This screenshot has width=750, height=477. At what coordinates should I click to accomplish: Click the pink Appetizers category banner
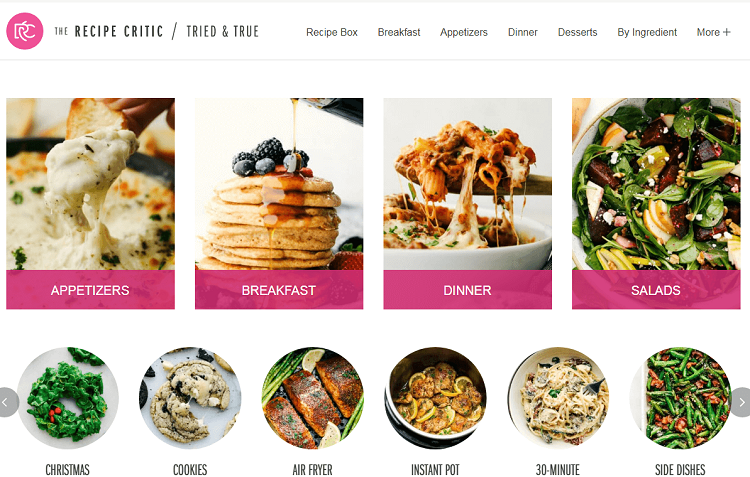[90, 290]
